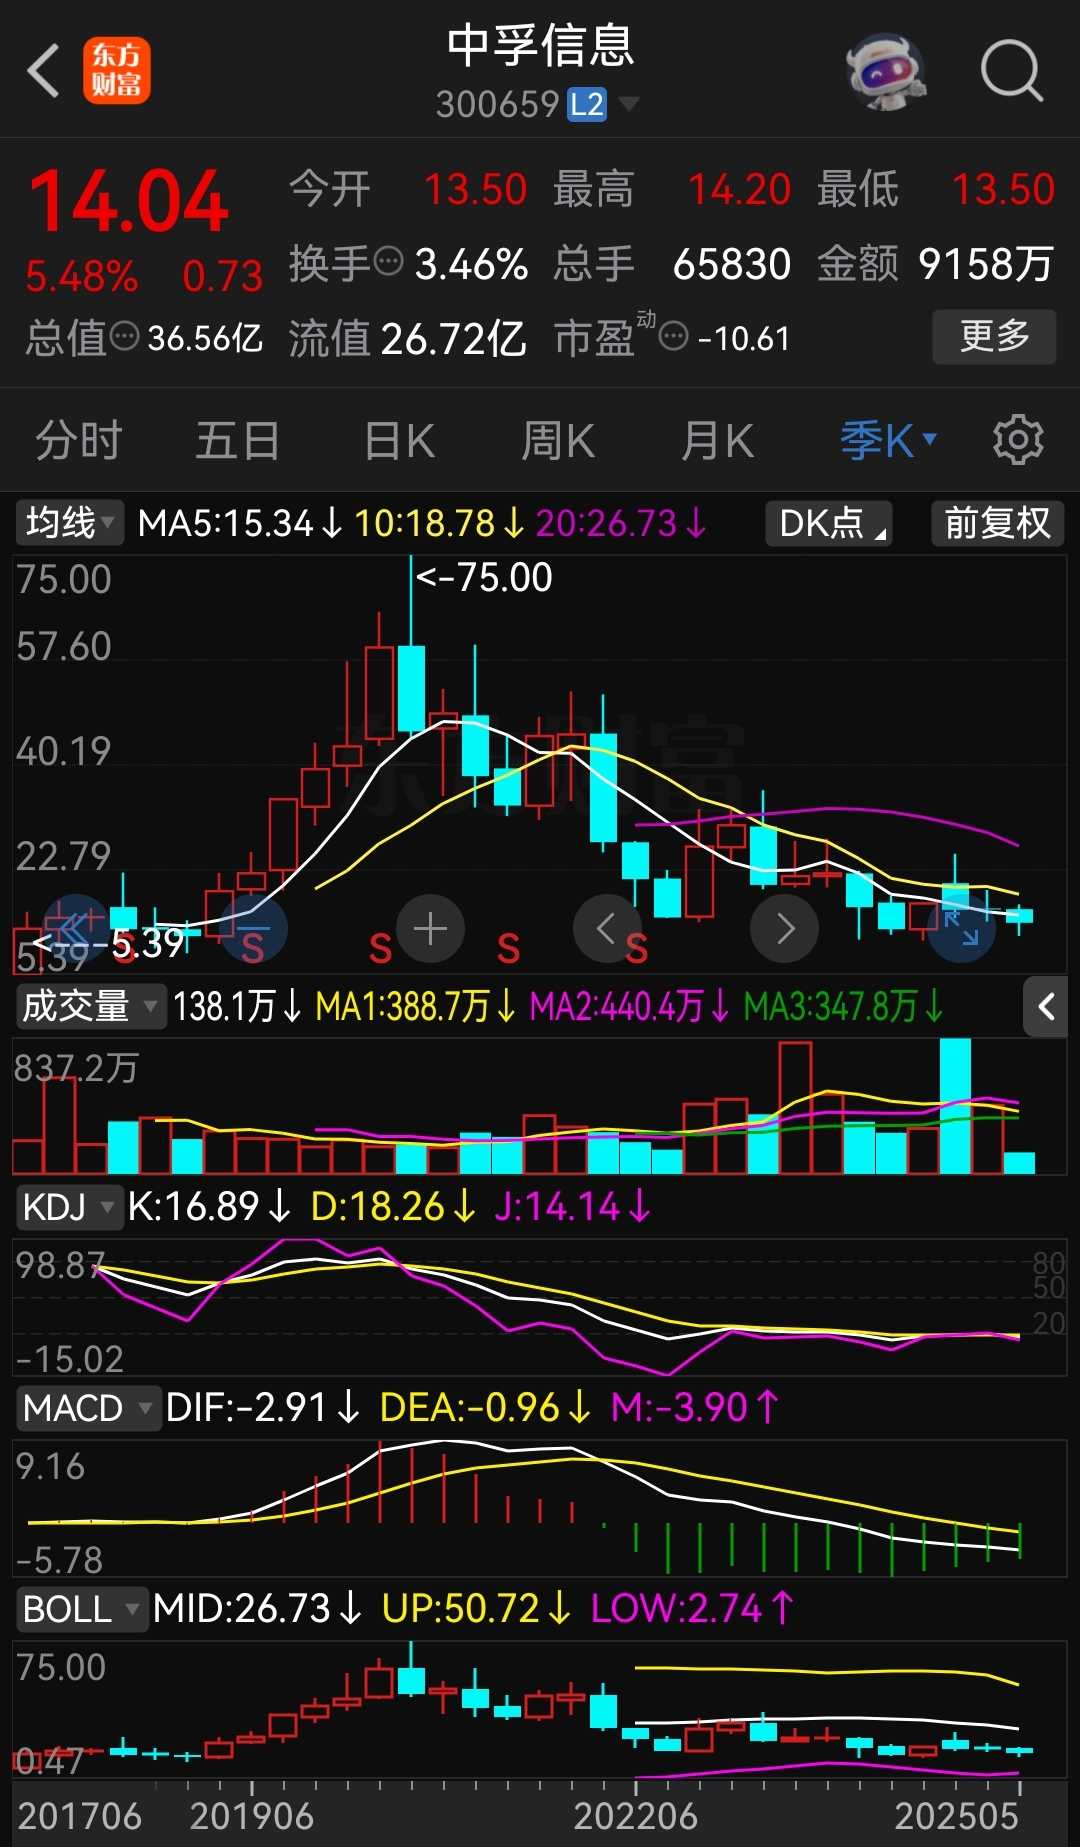Tap the zoom-in plus chart button
This screenshot has width=1080, height=1847.
[431, 929]
